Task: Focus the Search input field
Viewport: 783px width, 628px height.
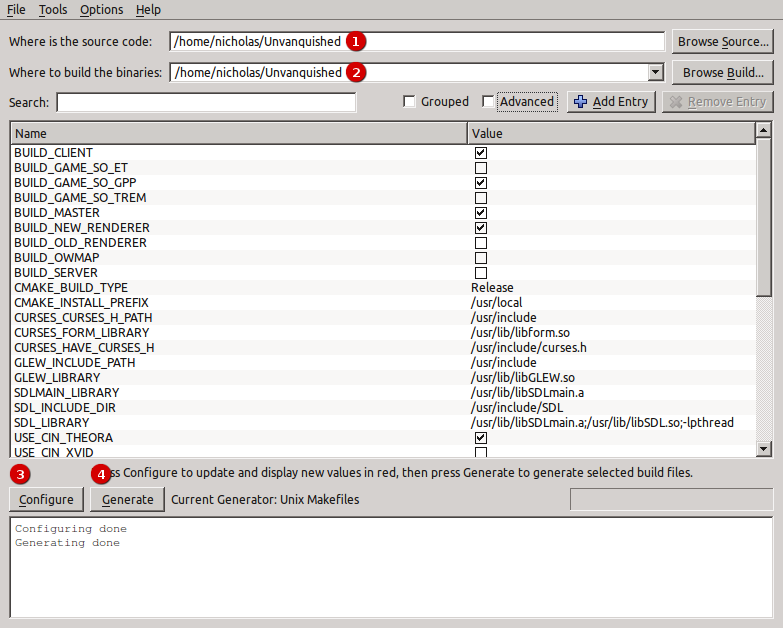Action: pyautogui.click(x=206, y=102)
